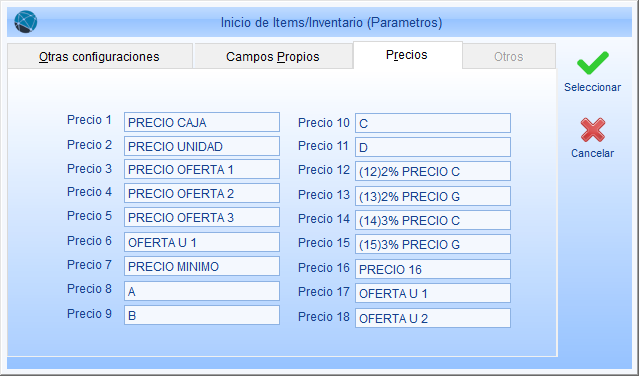
Task: Click the Precio 7 PRECIO MINIMO field
Action: point(202,266)
